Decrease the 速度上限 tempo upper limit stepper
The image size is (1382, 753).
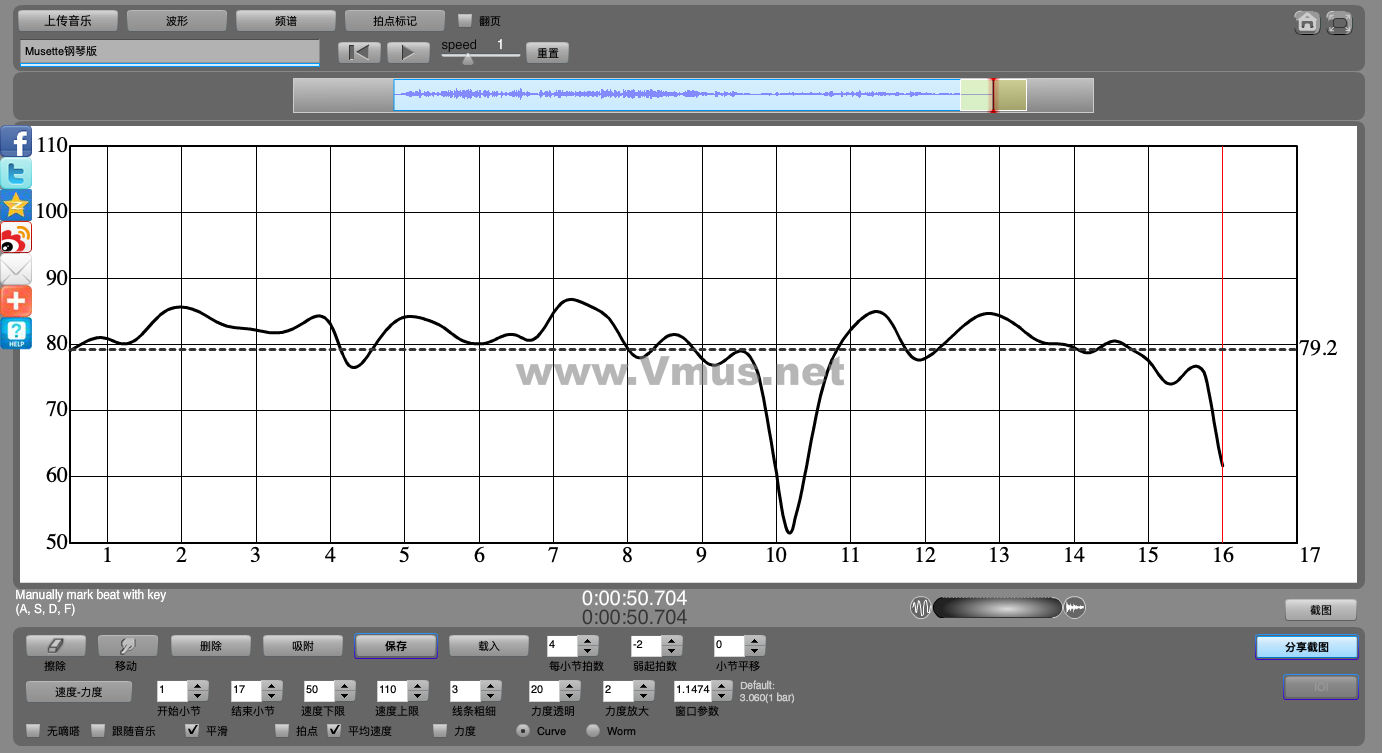tap(416, 695)
